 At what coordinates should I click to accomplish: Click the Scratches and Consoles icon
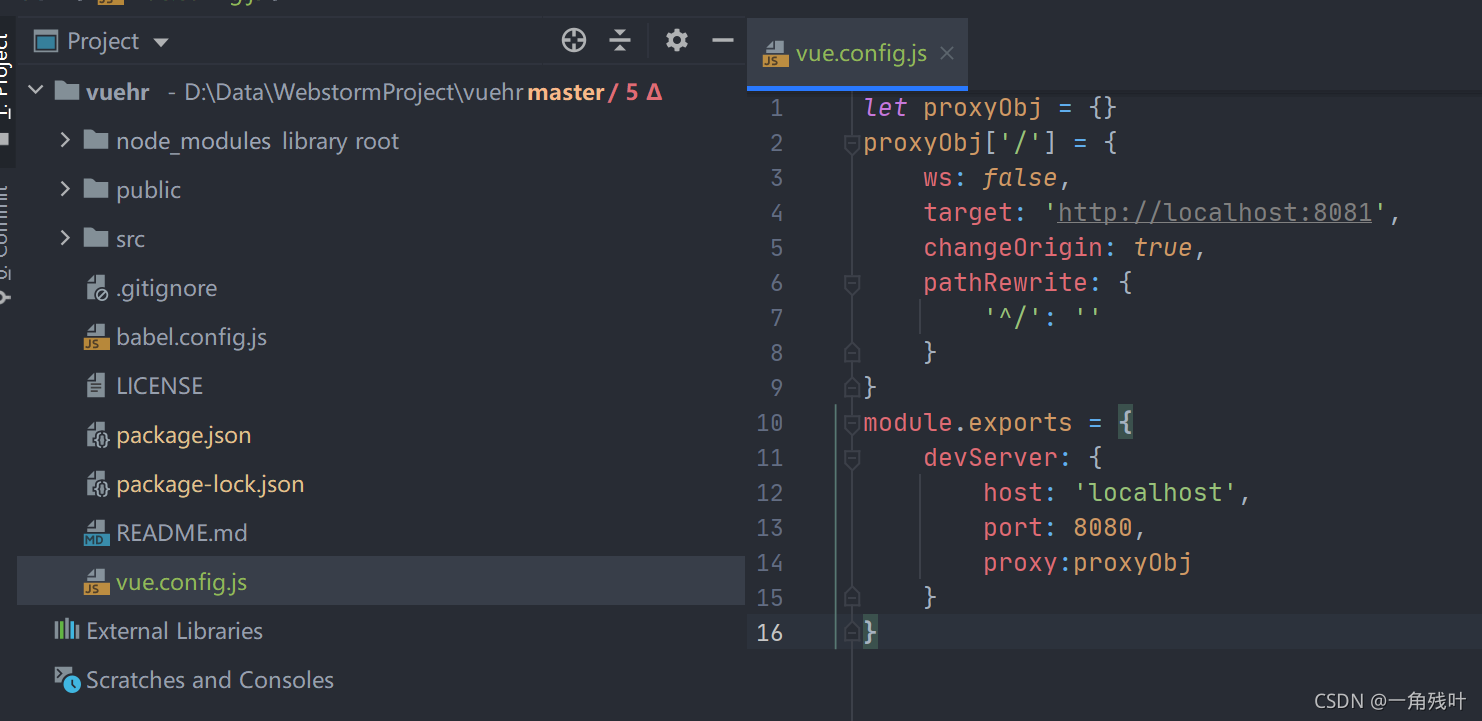pyautogui.click(x=67, y=680)
